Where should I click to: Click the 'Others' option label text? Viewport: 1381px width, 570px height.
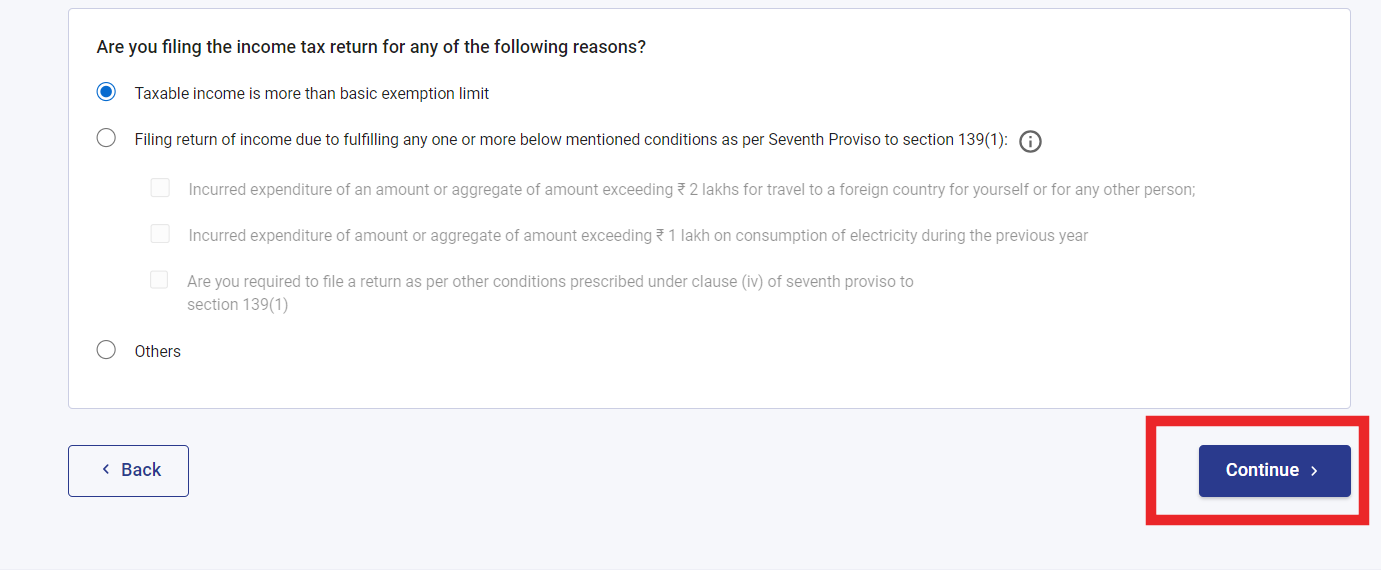coord(158,352)
